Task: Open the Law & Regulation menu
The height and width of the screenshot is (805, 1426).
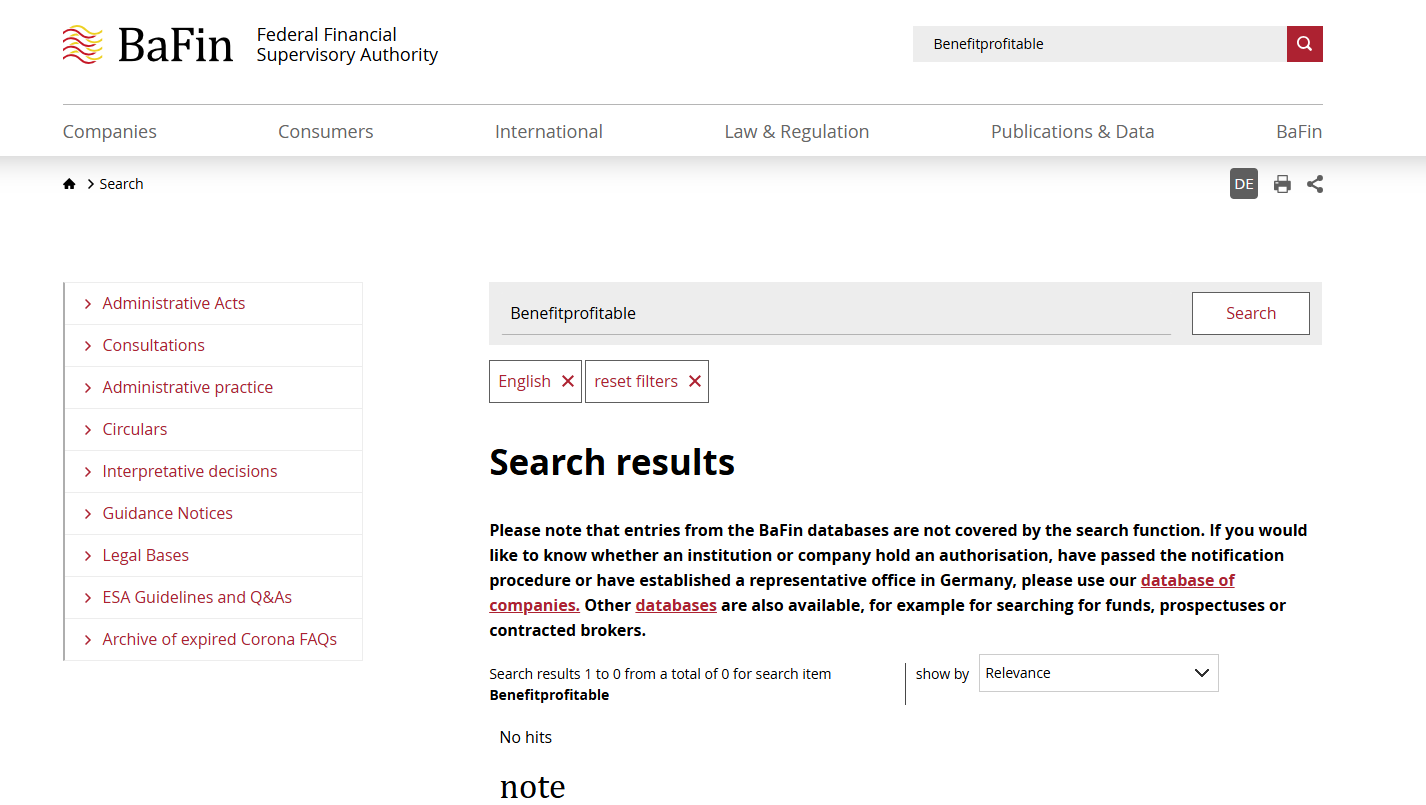Action: click(x=796, y=131)
